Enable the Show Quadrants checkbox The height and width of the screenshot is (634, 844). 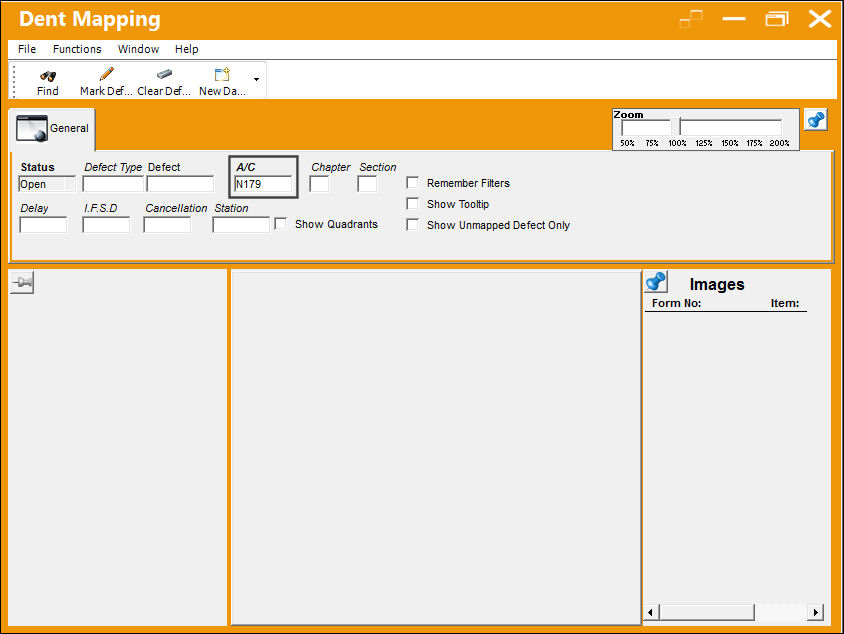[280, 223]
